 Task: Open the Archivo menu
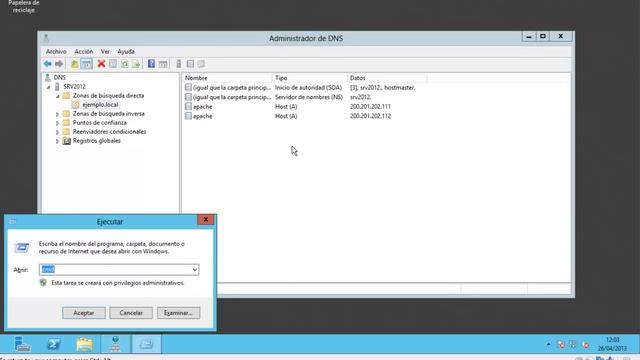coord(56,51)
